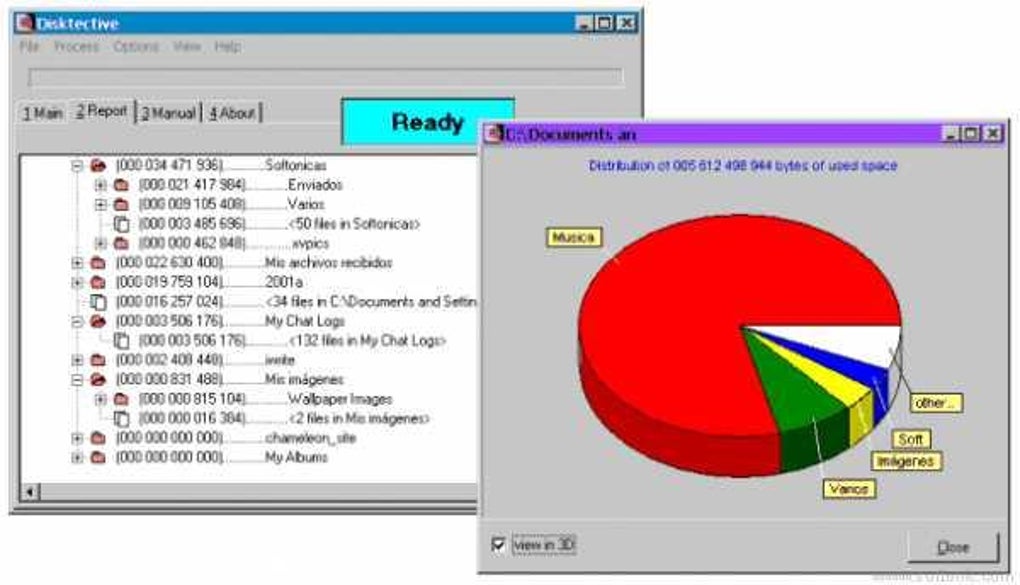The width and height of the screenshot is (1020, 585).
Task: Open the 4 About tab
Action: (232, 113)
